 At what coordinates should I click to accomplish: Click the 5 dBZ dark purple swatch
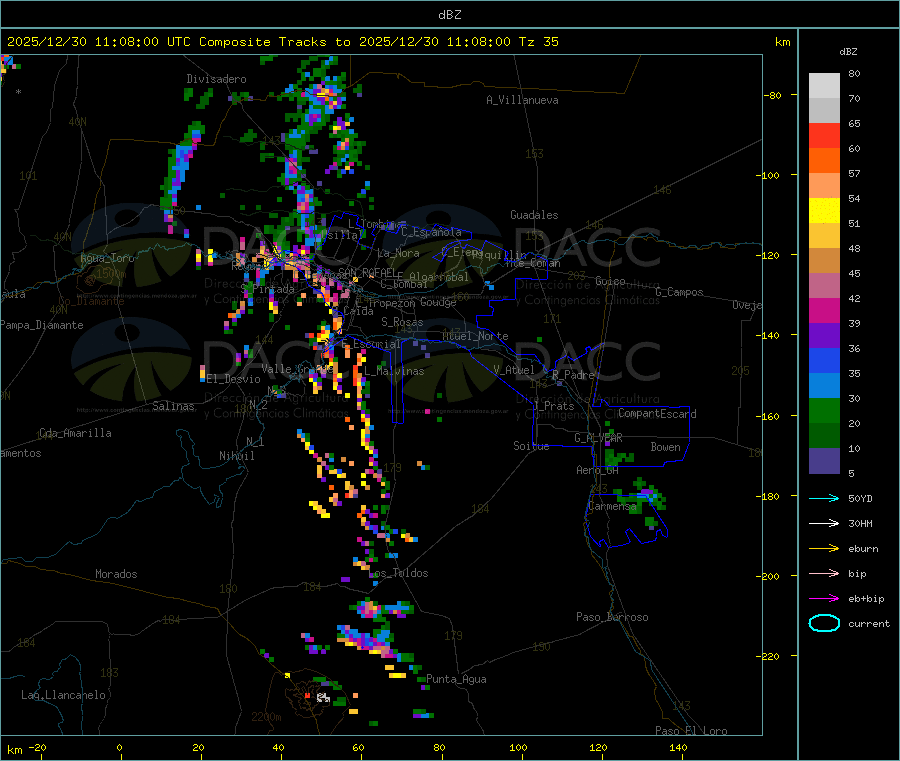coord(824,461)
